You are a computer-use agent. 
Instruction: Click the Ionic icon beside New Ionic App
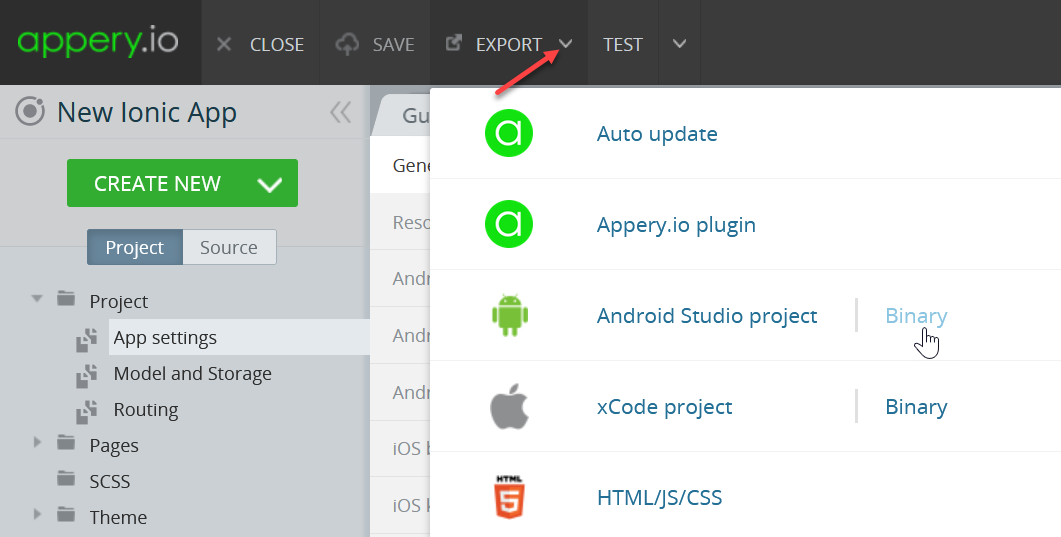coord(30,112)
